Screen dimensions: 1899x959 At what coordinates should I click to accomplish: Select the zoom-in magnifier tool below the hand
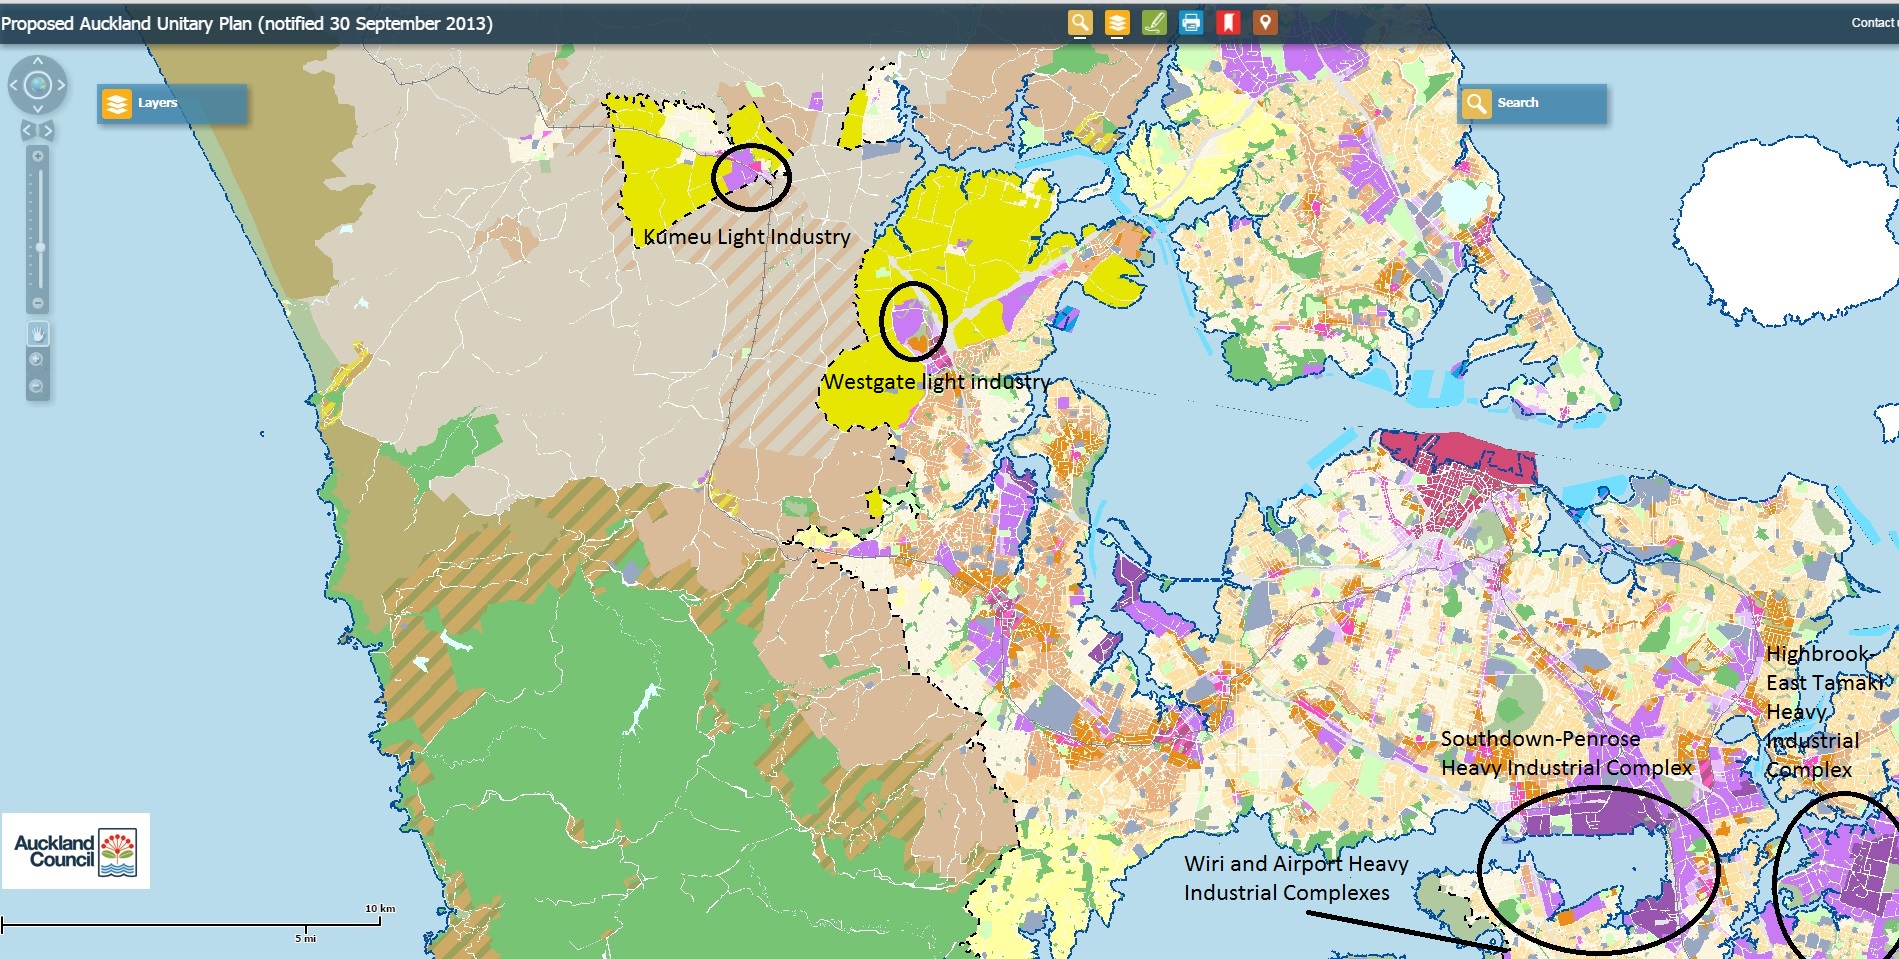38,360
